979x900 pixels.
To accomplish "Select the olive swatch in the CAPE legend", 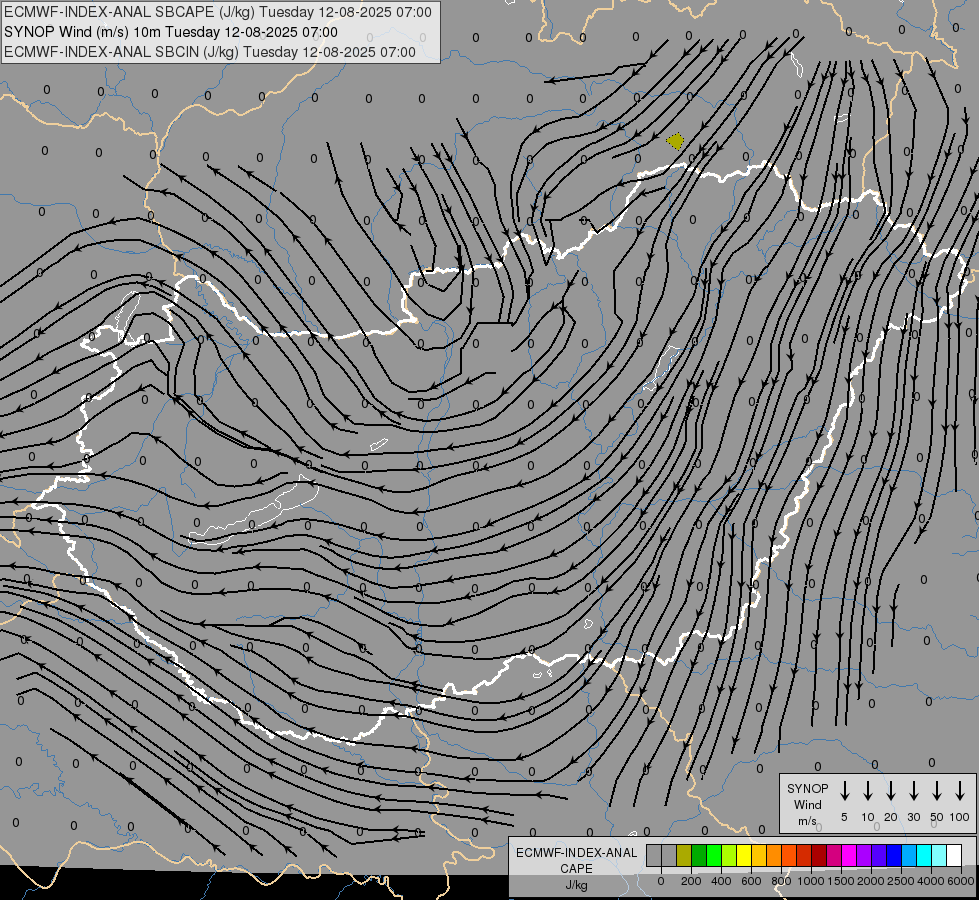I will [684, 855].
